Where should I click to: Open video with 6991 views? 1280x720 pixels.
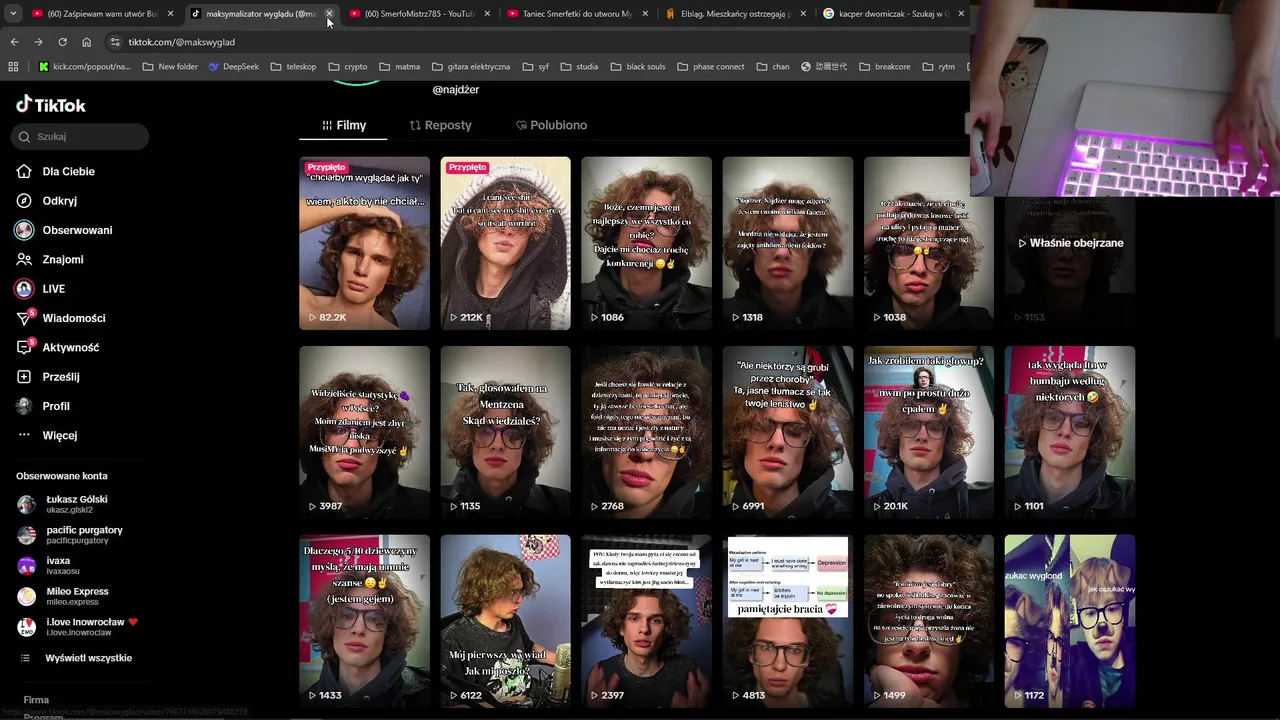pyautogui.click(x=787, y=432)
